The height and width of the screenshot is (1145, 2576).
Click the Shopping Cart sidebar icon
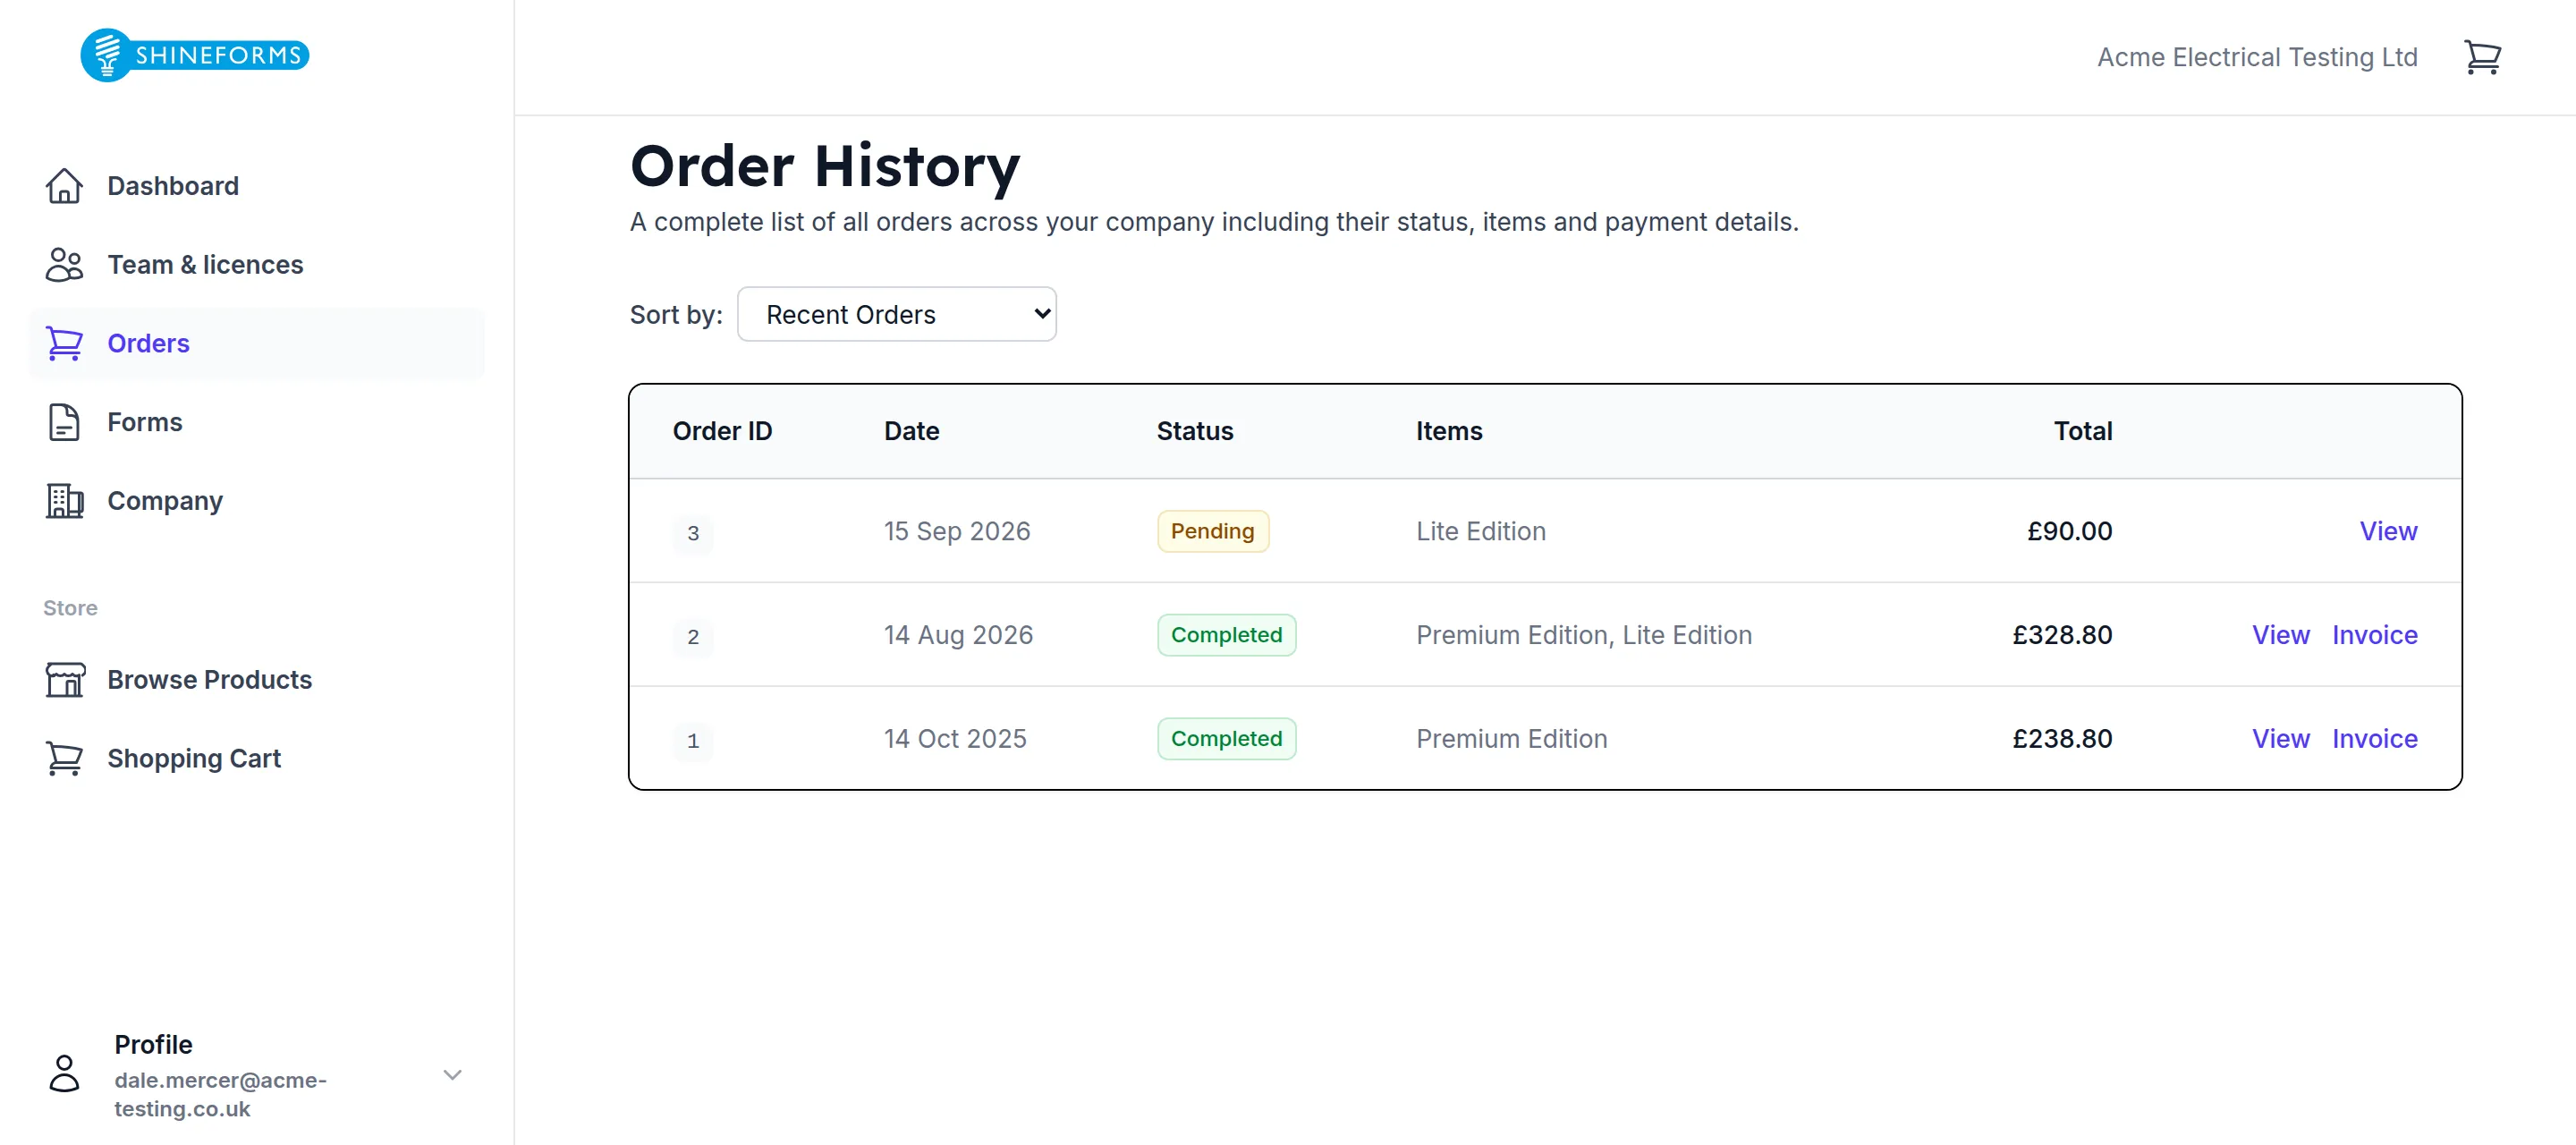(64, 758)
